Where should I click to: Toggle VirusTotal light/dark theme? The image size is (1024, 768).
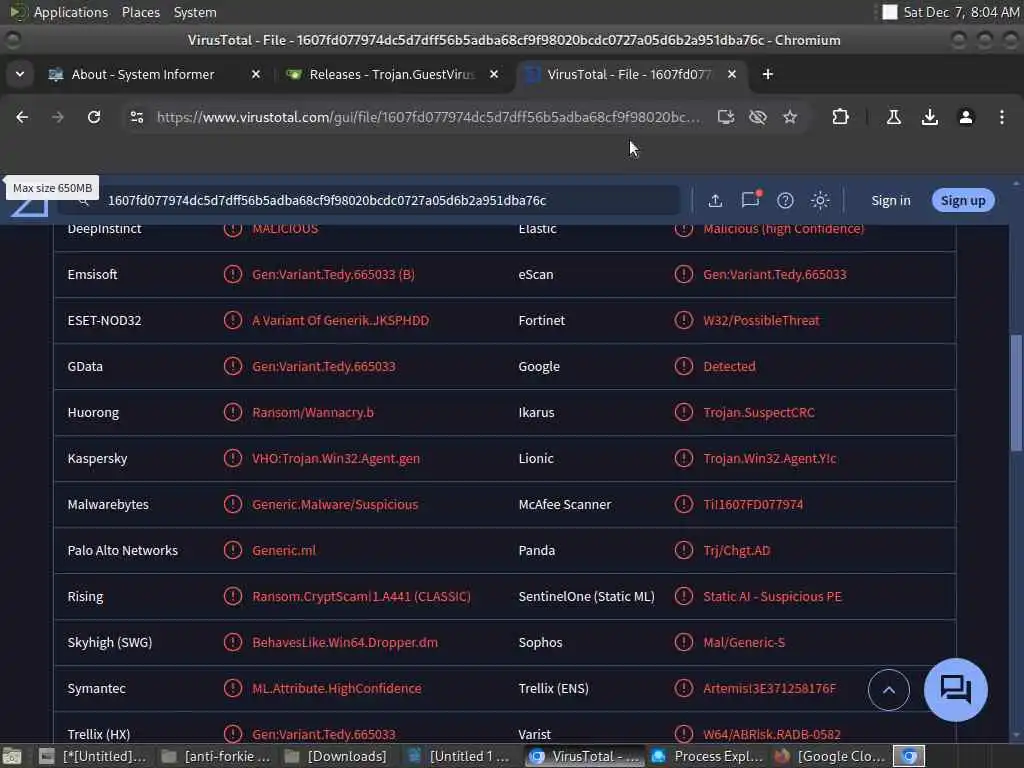pyautogui.click(x=820, y=200)
